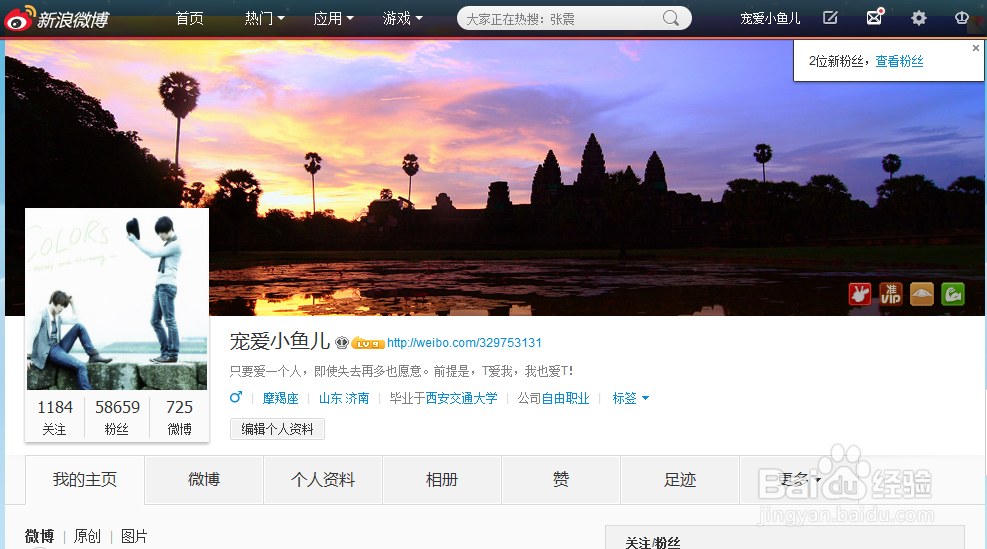Open the weibo.com/329753131 profile link
Screen dimensions: 987x549
464,342
